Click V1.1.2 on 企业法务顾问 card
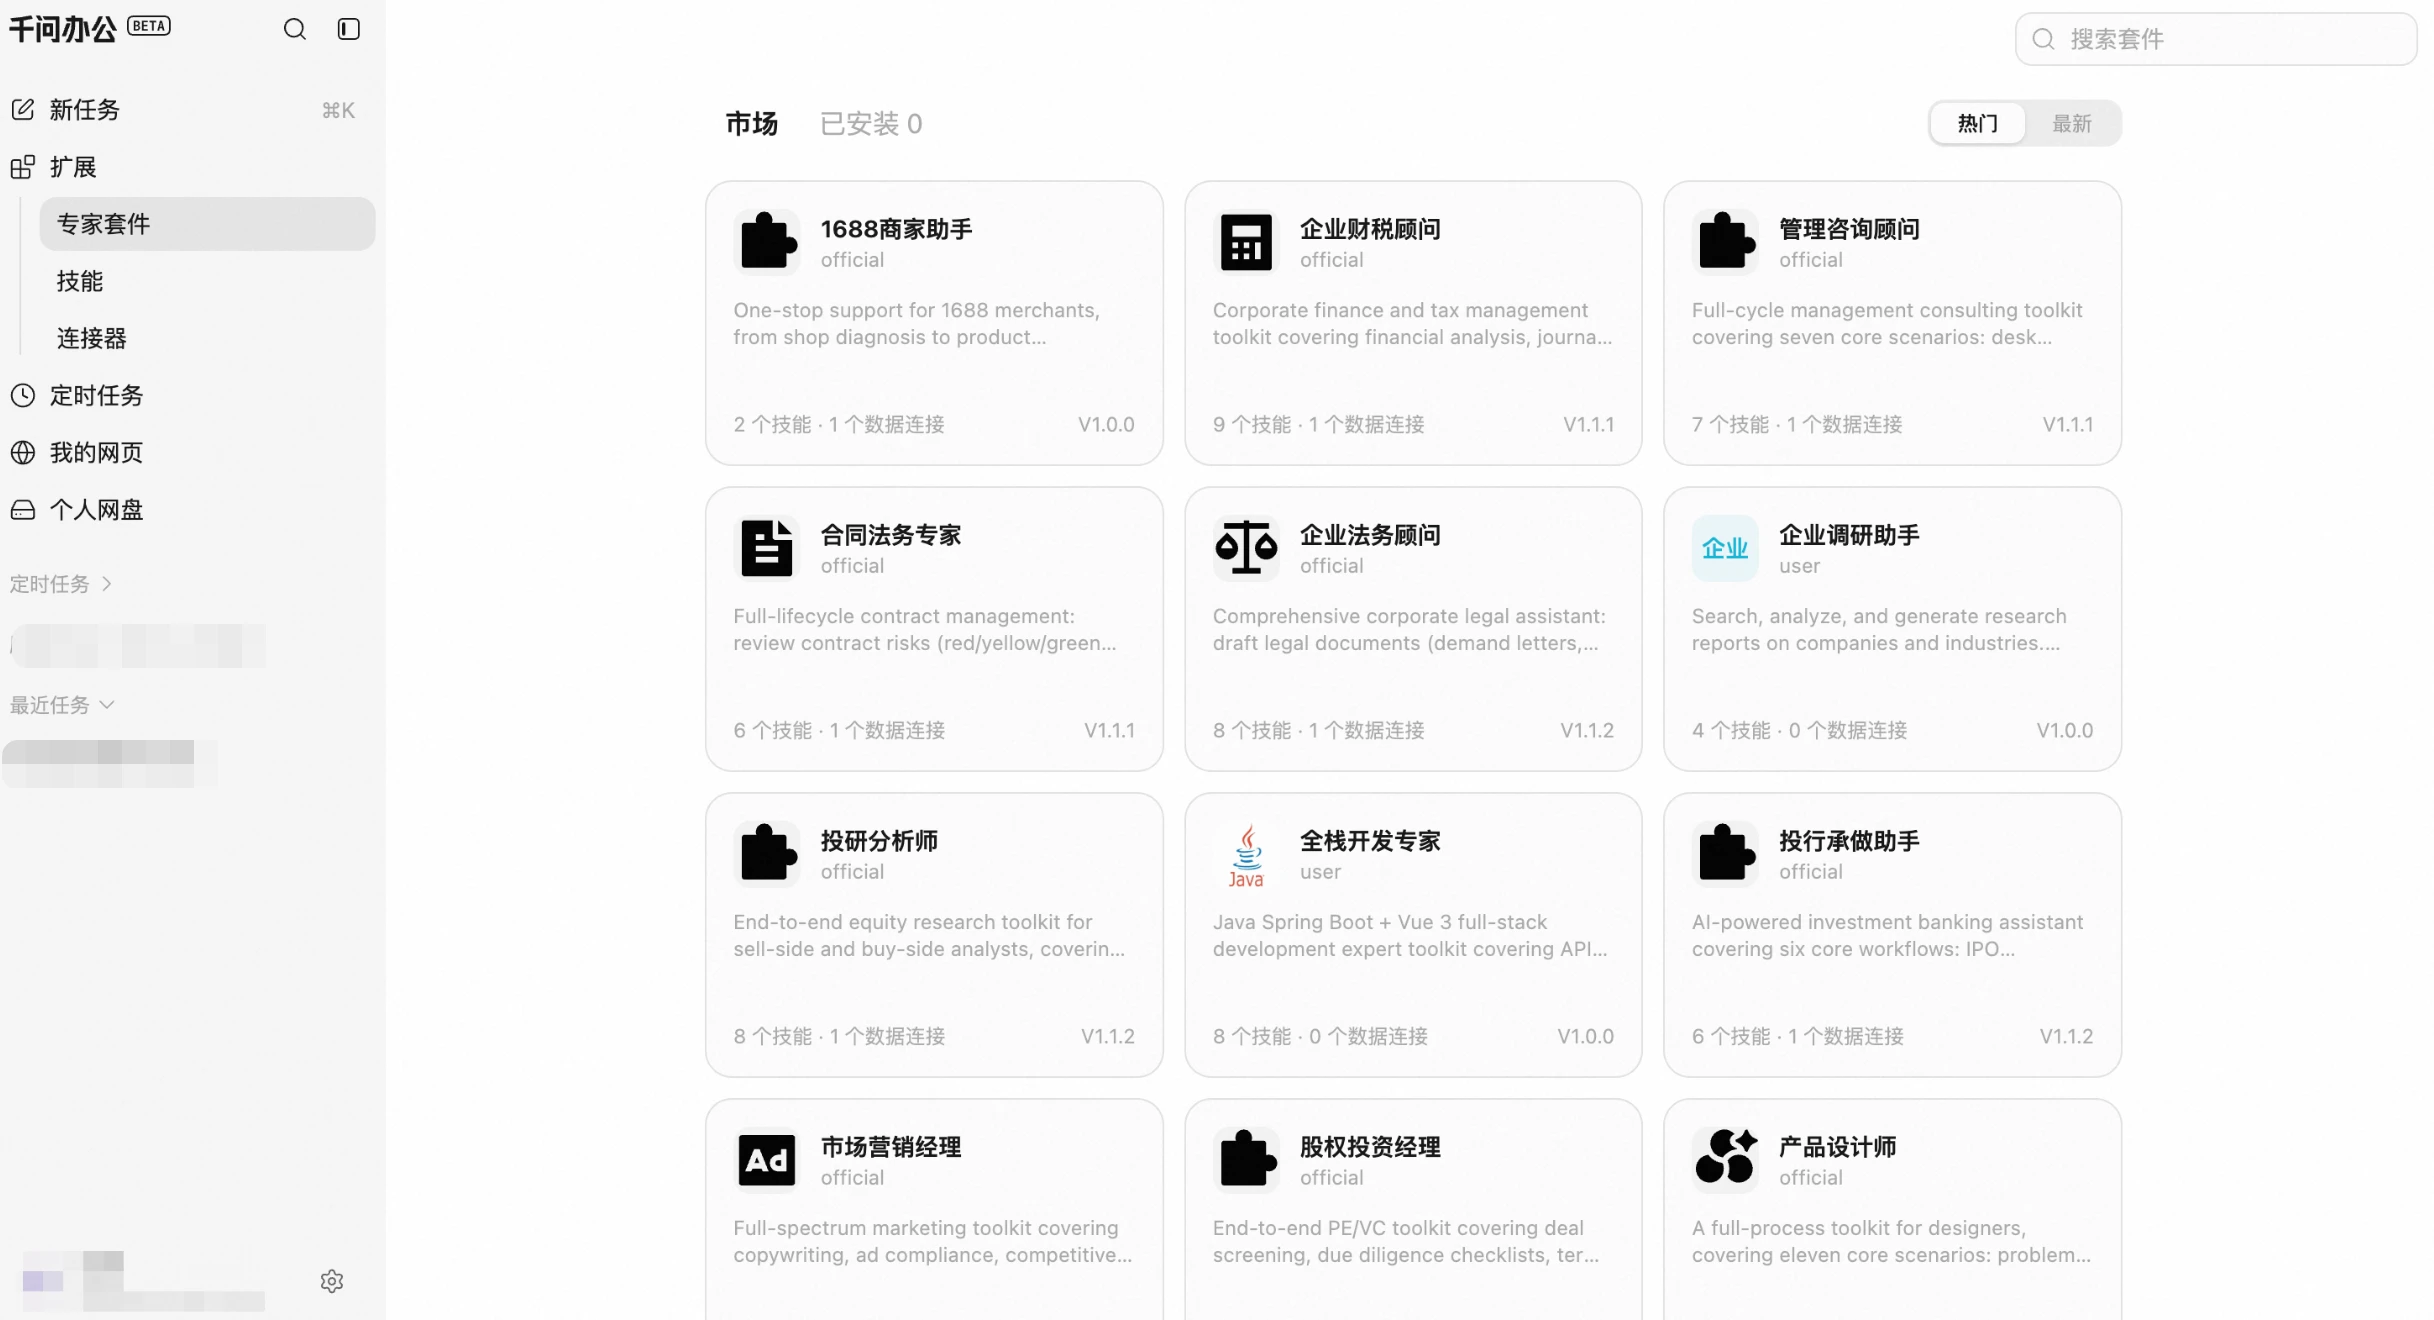 point(1587,730)
